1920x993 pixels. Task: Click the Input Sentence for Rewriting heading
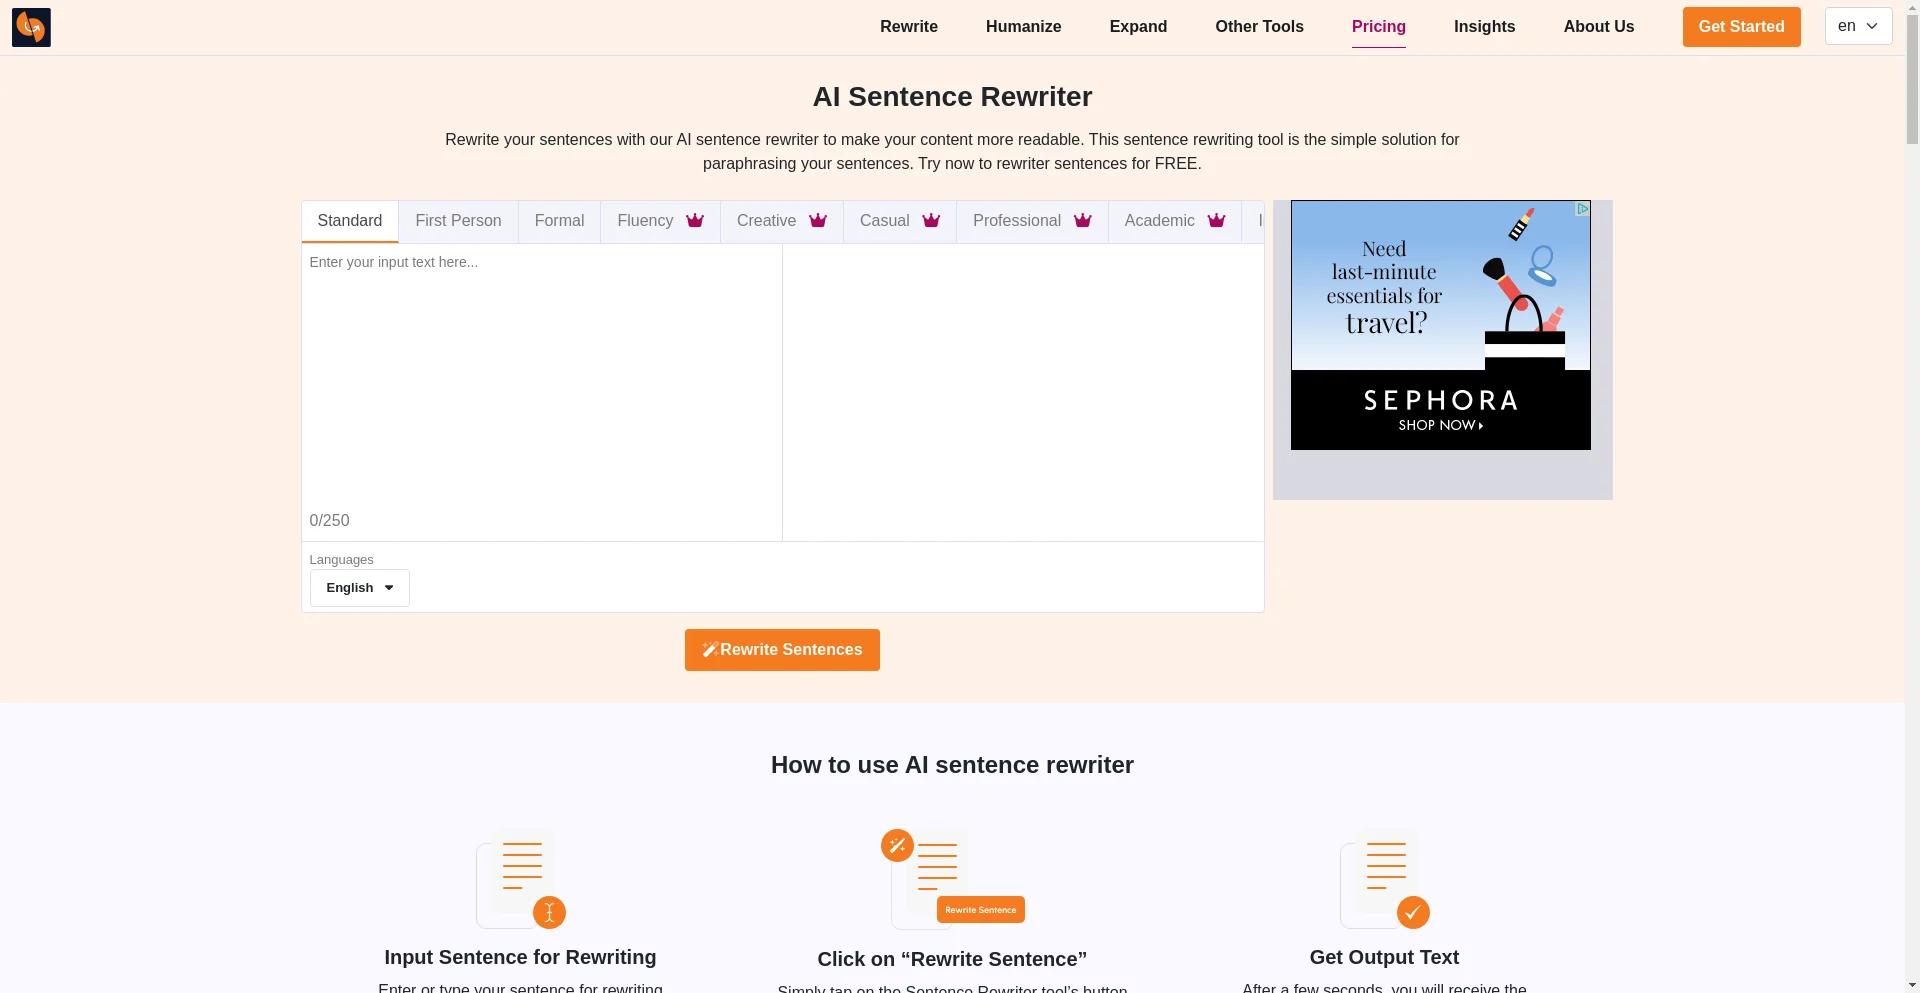520,957
